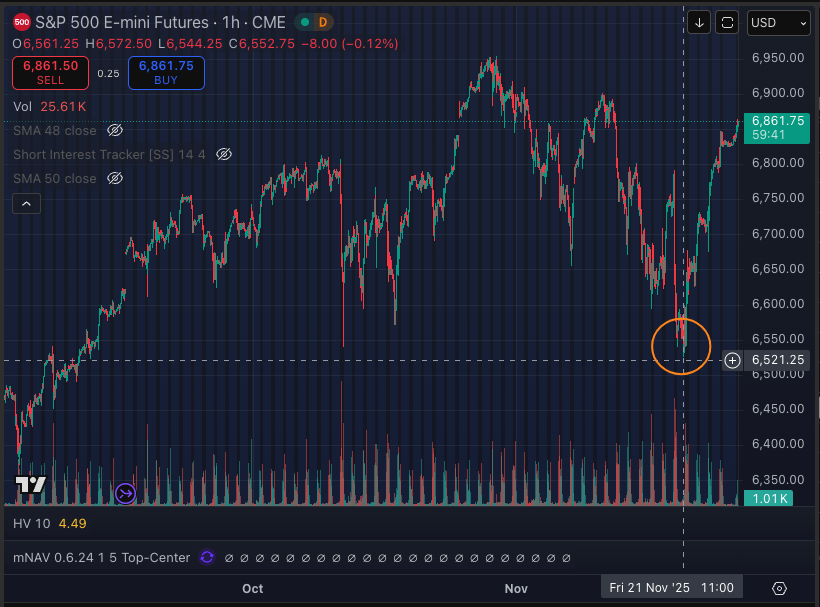The image size is (820, 607).
Task: Click the 6,521.25 crosshair price label
Action: click(778, 360)
